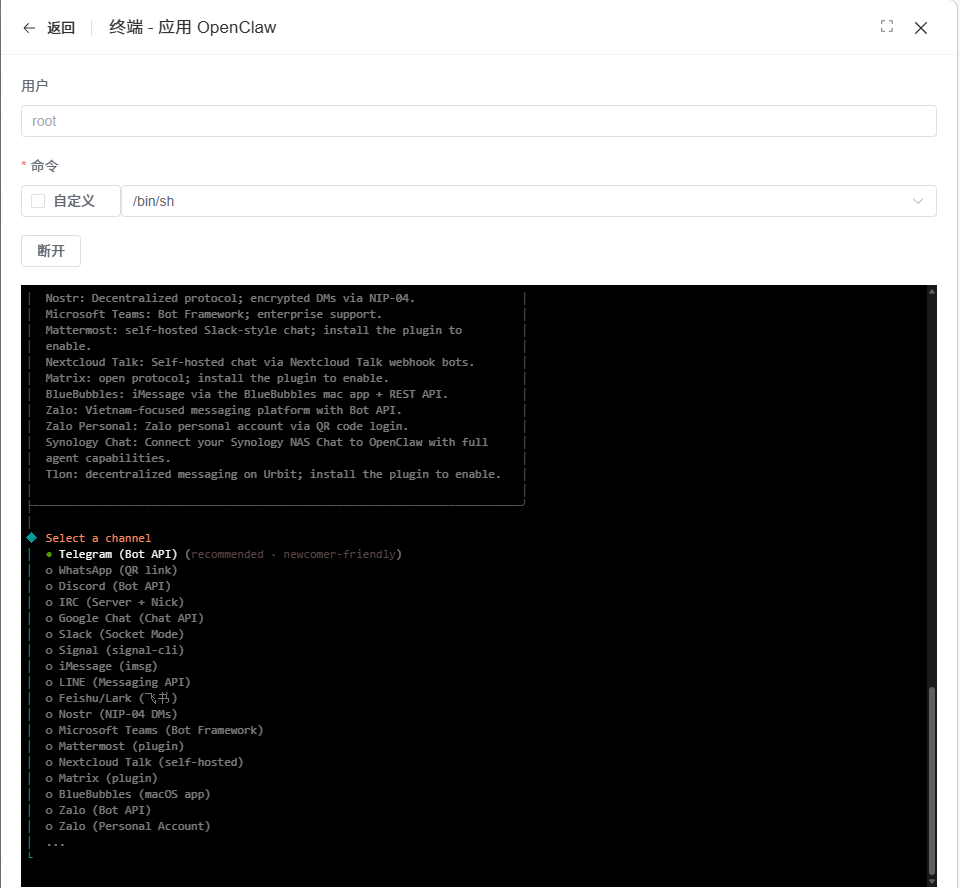Click the back arrow icon
This screenshot has width=960, height=888.
29,28
